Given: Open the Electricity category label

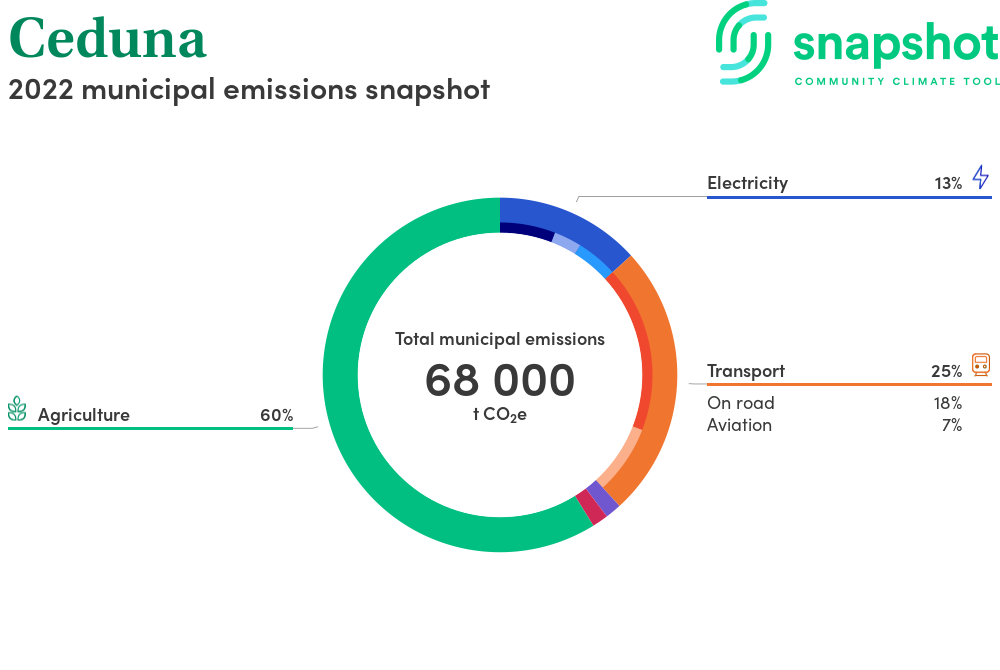Looking at the screenshot, I should point(747,183).
